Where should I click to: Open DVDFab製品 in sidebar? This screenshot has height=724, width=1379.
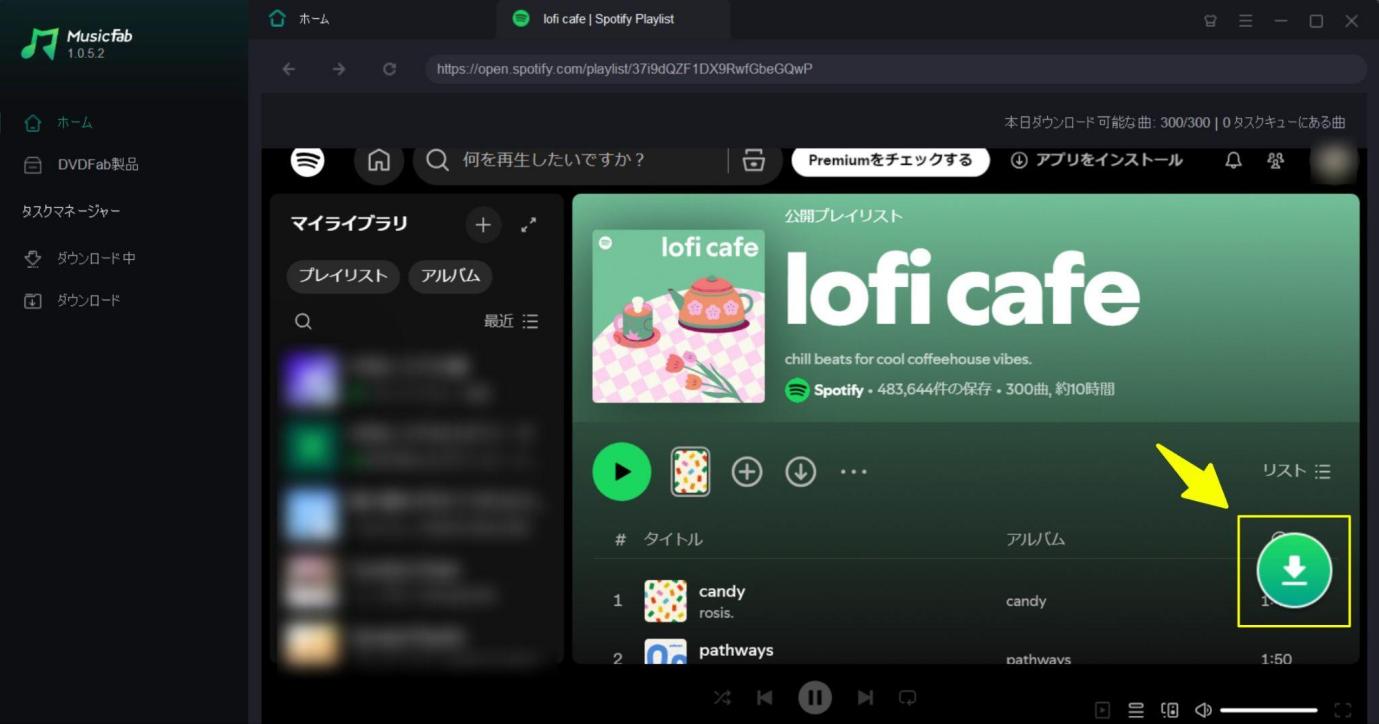pyautogui.click(x=82, y=164)
